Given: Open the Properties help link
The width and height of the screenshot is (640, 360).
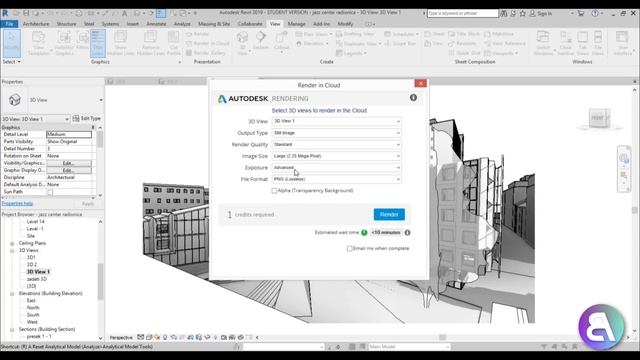Looking at the screenshot, I should (x=18, y=203).
